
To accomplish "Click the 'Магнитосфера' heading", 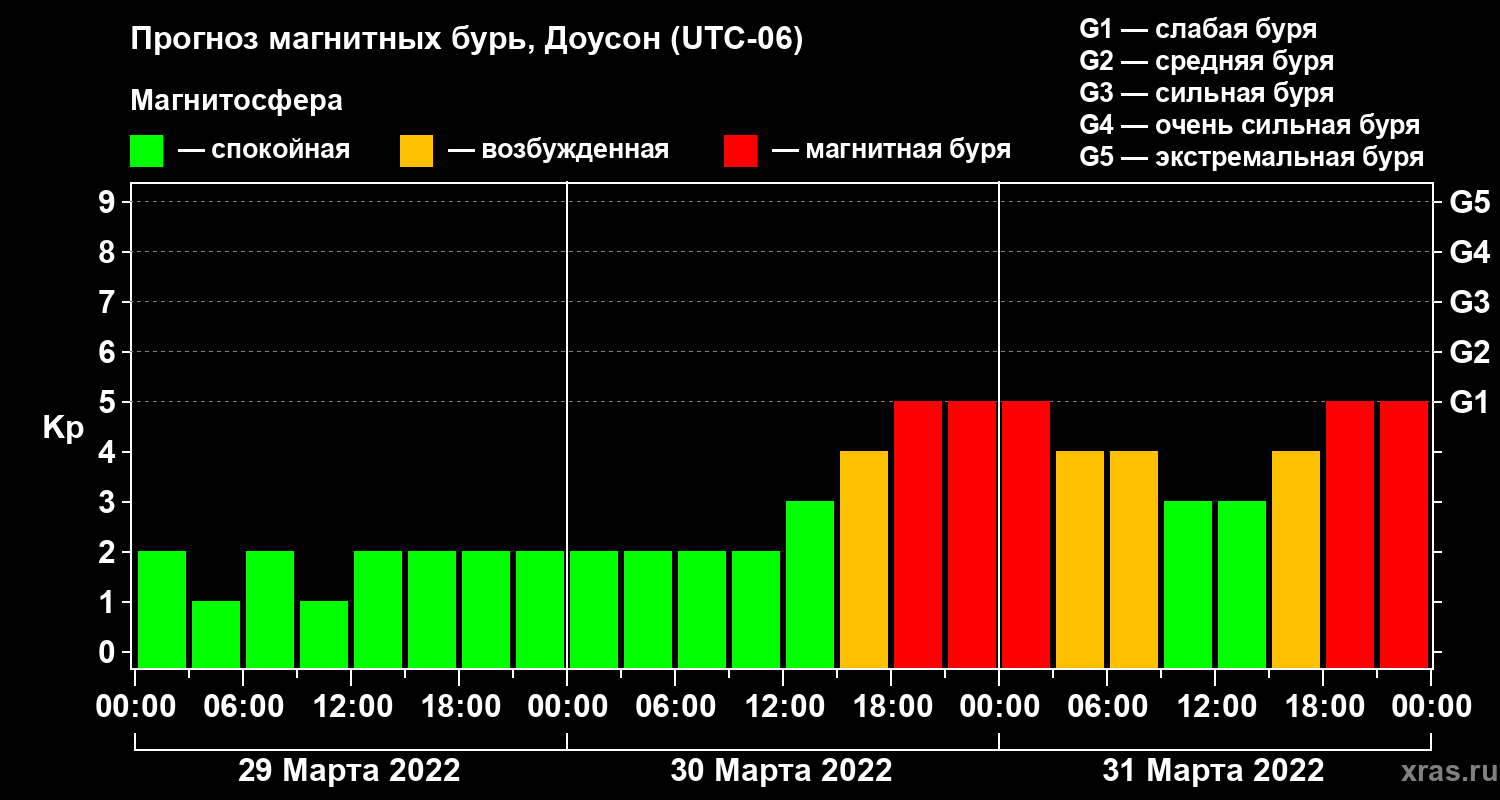I will (x=236, y=101).
